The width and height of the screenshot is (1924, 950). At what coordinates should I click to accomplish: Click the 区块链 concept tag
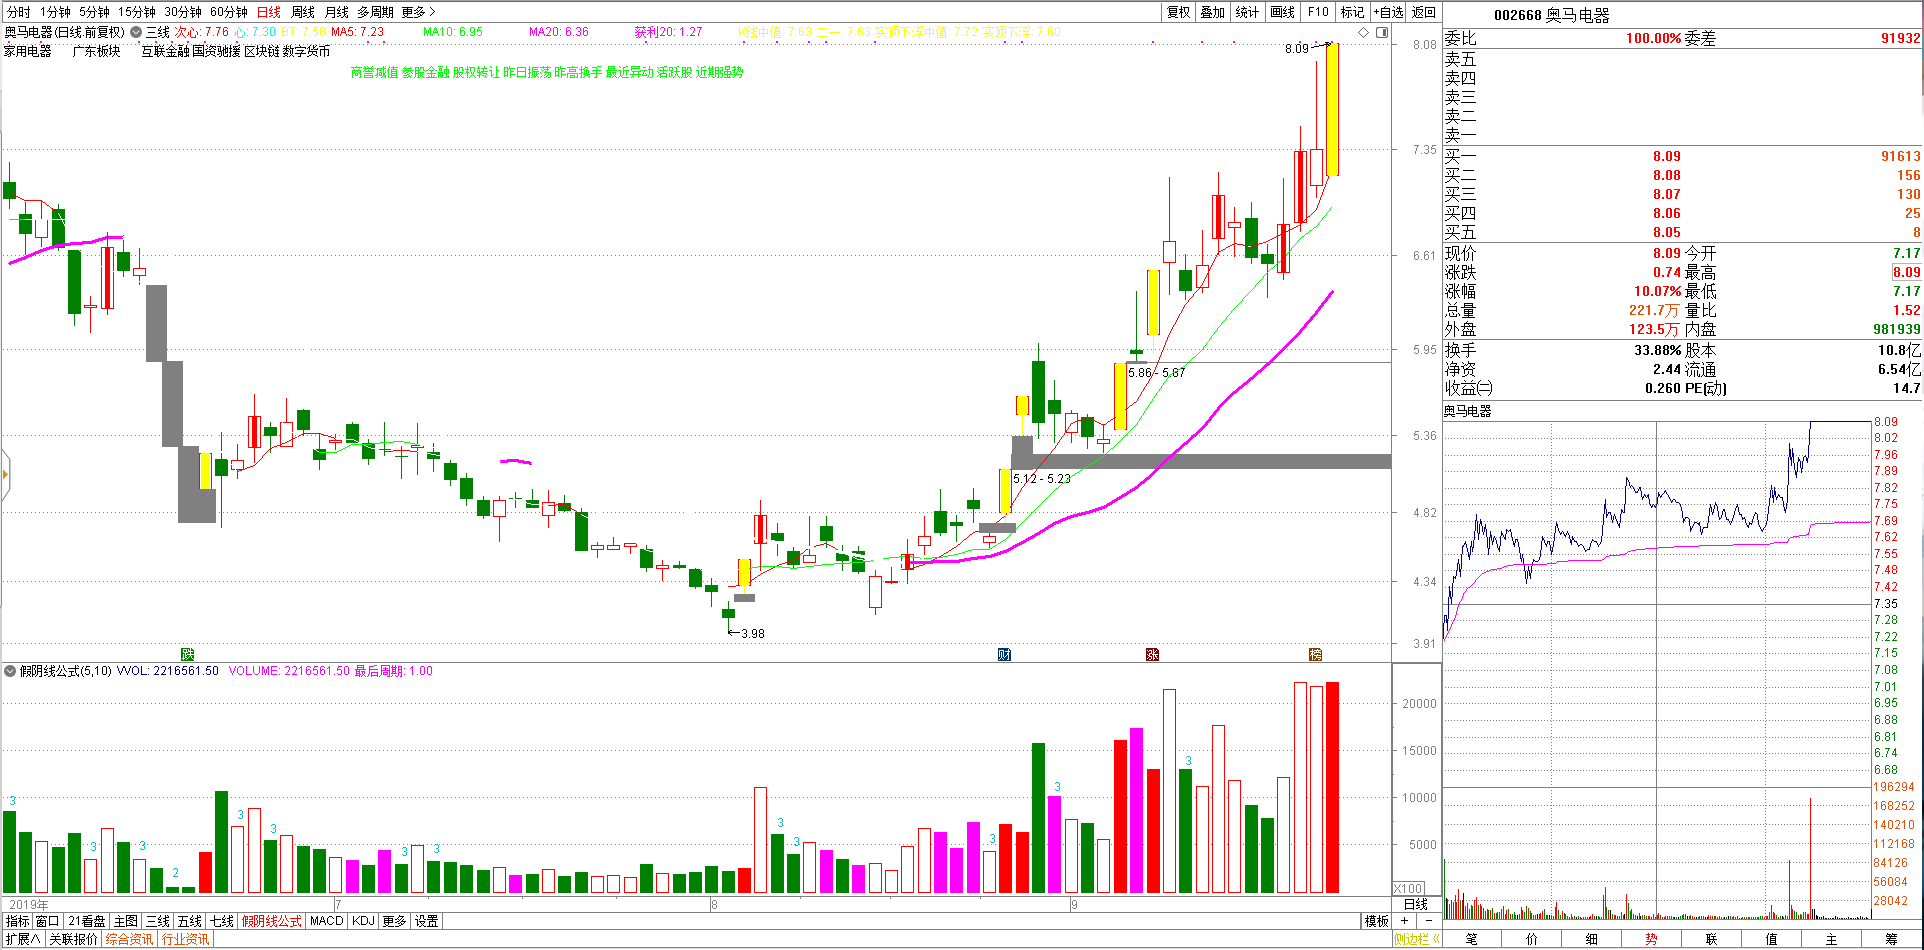[x=261, y=51]
